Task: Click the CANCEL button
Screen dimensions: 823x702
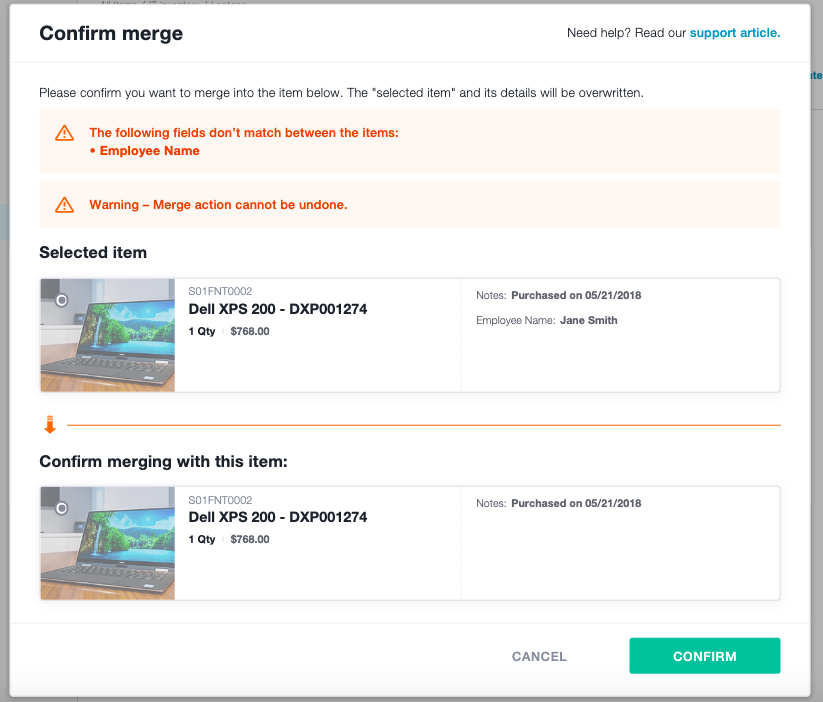Action: pyautogui.click(x=539, y=656)
